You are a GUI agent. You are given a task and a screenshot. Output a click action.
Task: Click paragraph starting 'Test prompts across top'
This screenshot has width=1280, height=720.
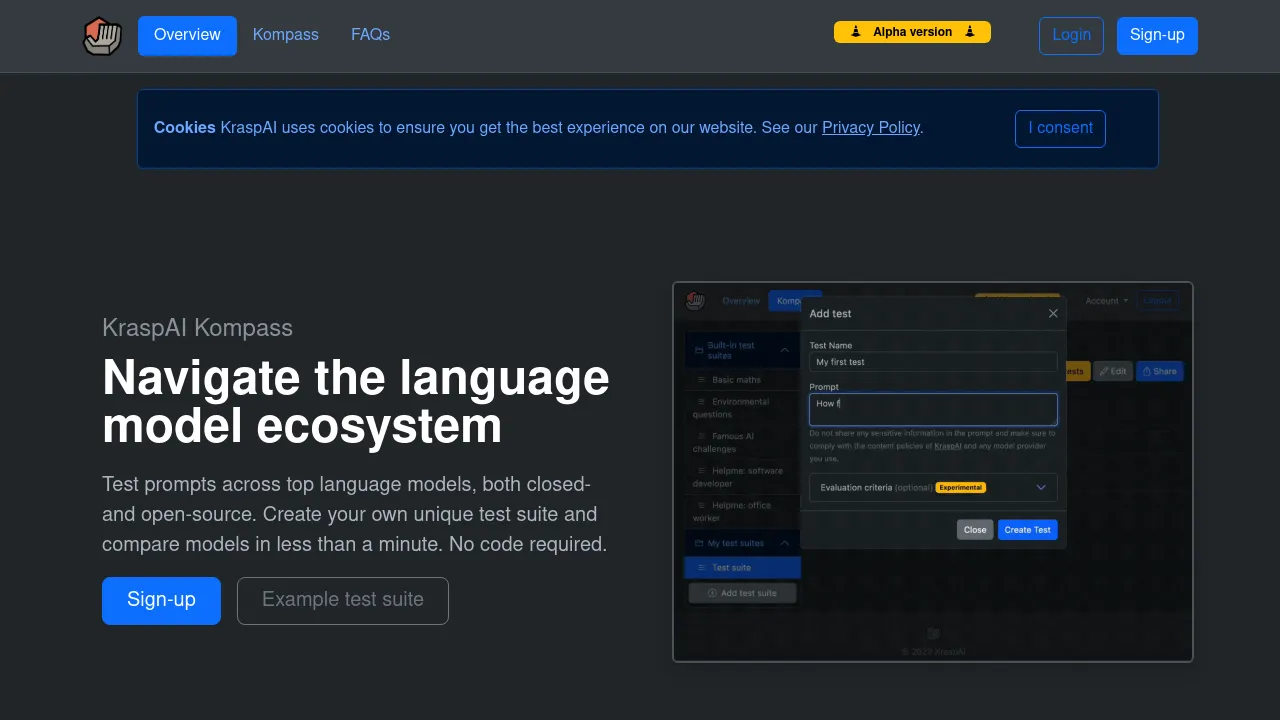point(355,514)
